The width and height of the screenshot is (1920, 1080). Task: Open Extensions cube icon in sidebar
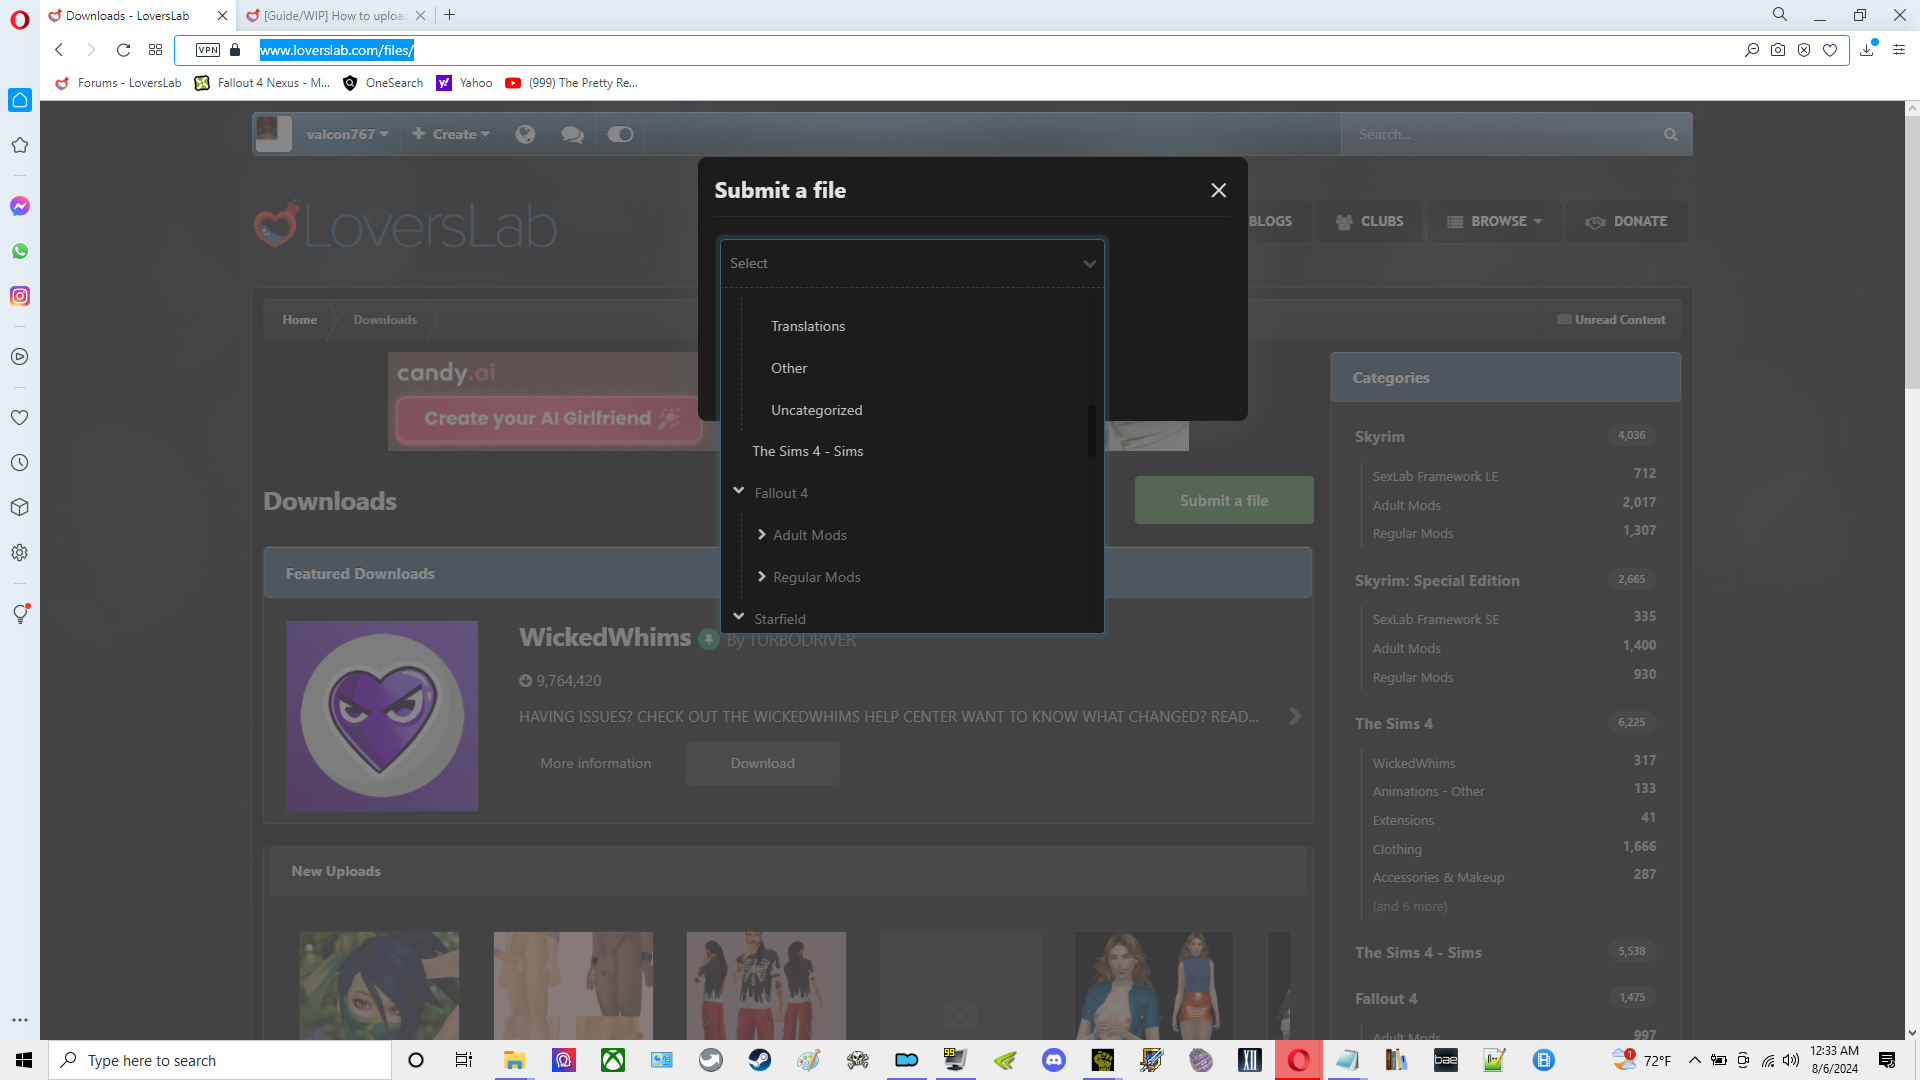(x=20, y=508)
